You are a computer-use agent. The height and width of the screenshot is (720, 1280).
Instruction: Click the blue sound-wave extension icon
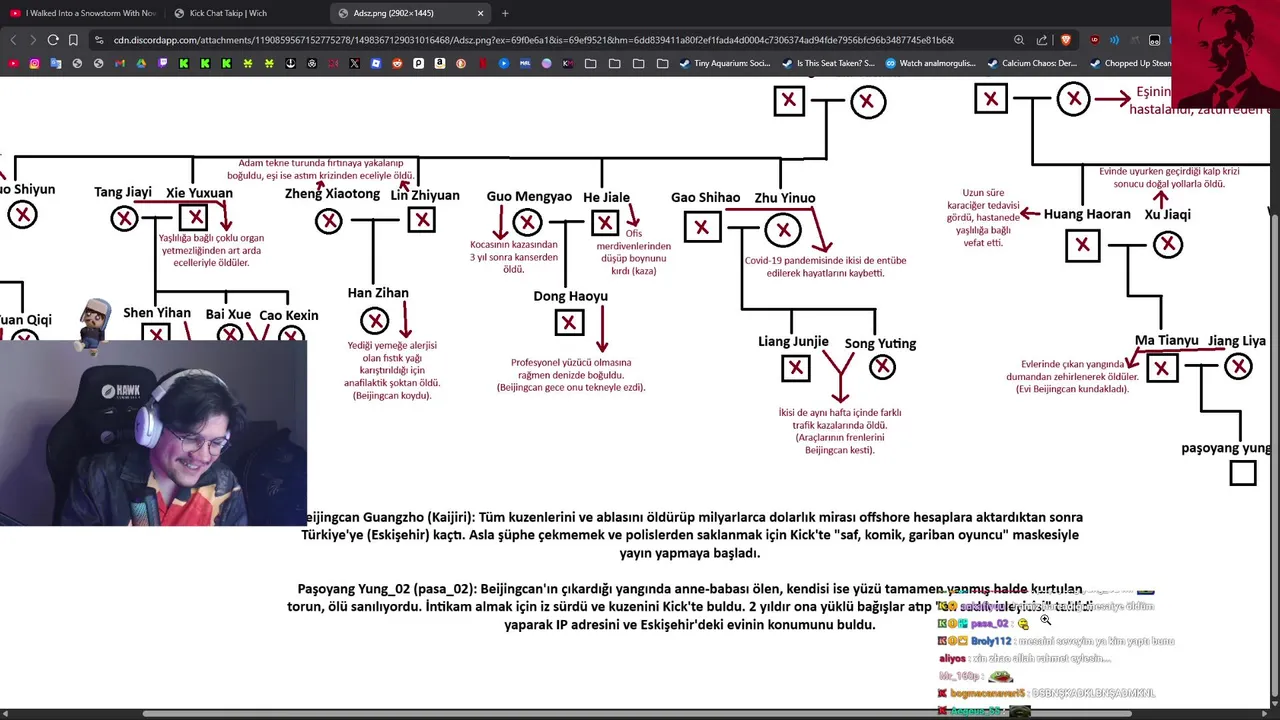click(1115, 40)
